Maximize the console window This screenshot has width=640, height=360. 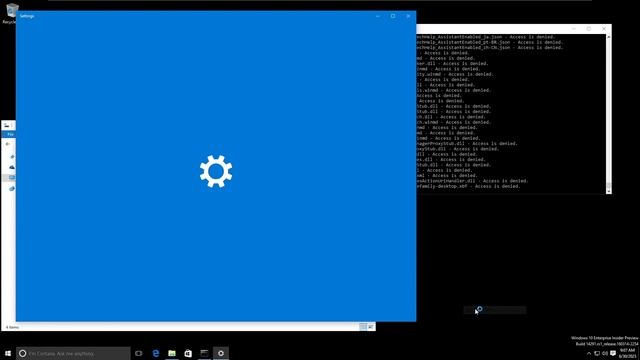(x=589, y=29)
